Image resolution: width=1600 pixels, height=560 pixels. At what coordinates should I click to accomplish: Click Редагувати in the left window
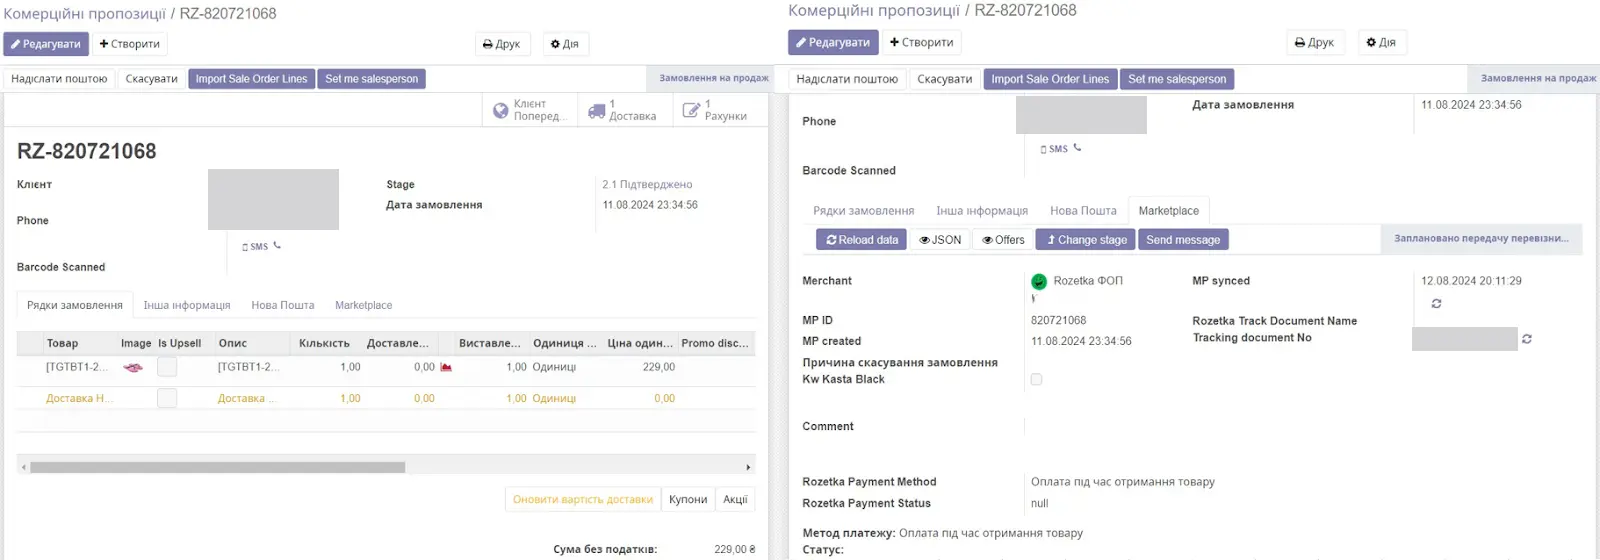pos(46,44)
